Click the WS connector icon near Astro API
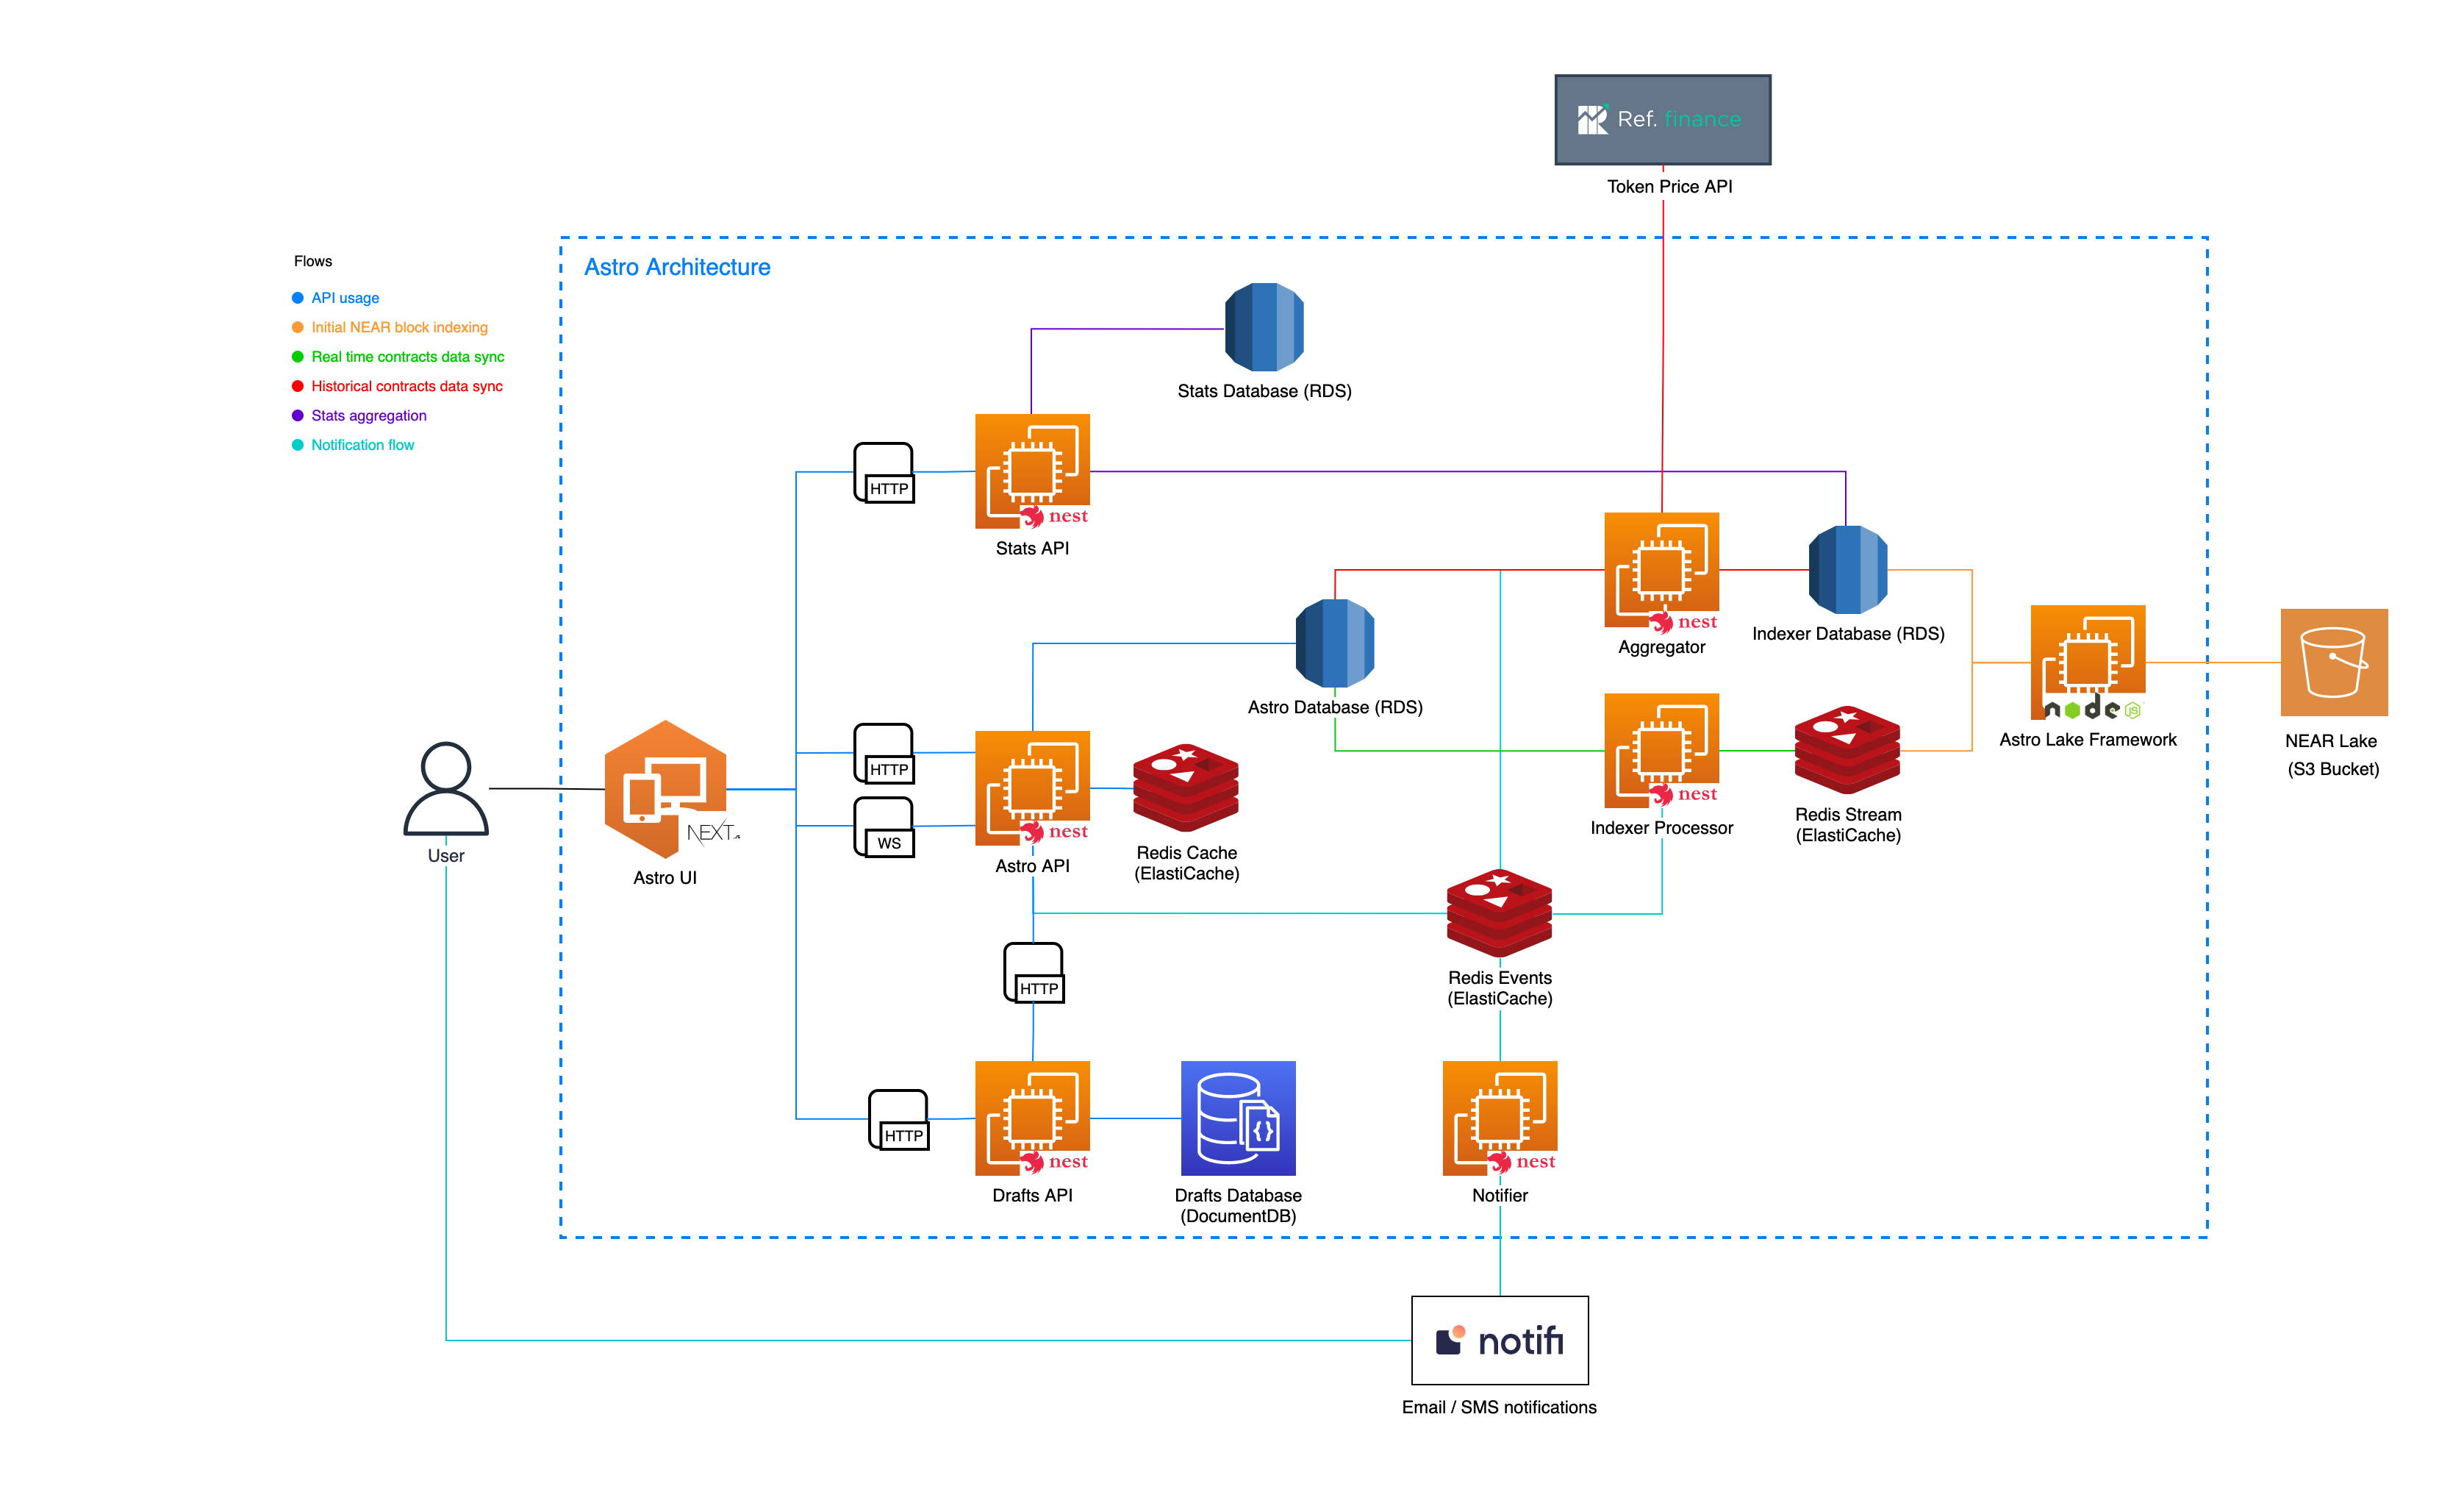Screen dimensions: 2464x1503 (884, 827)
